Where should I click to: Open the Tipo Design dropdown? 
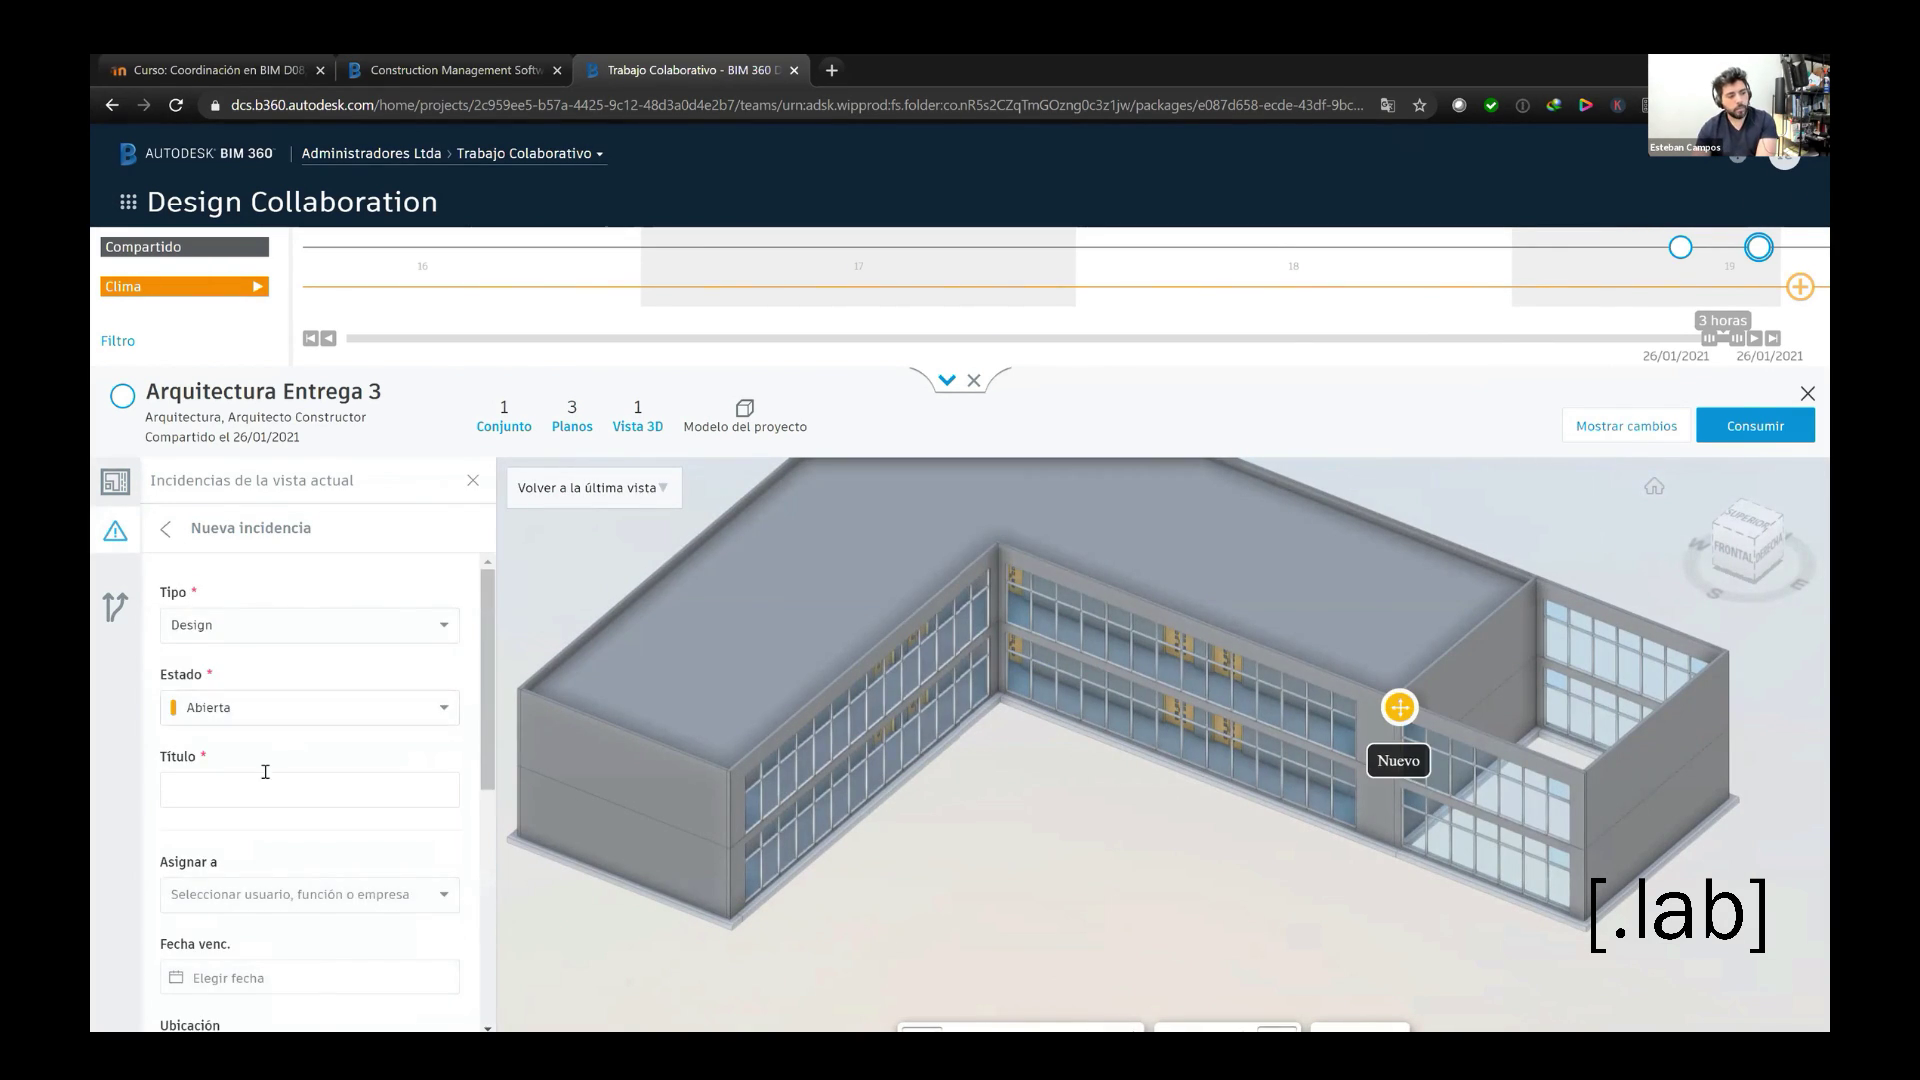(x=309, y=625)
